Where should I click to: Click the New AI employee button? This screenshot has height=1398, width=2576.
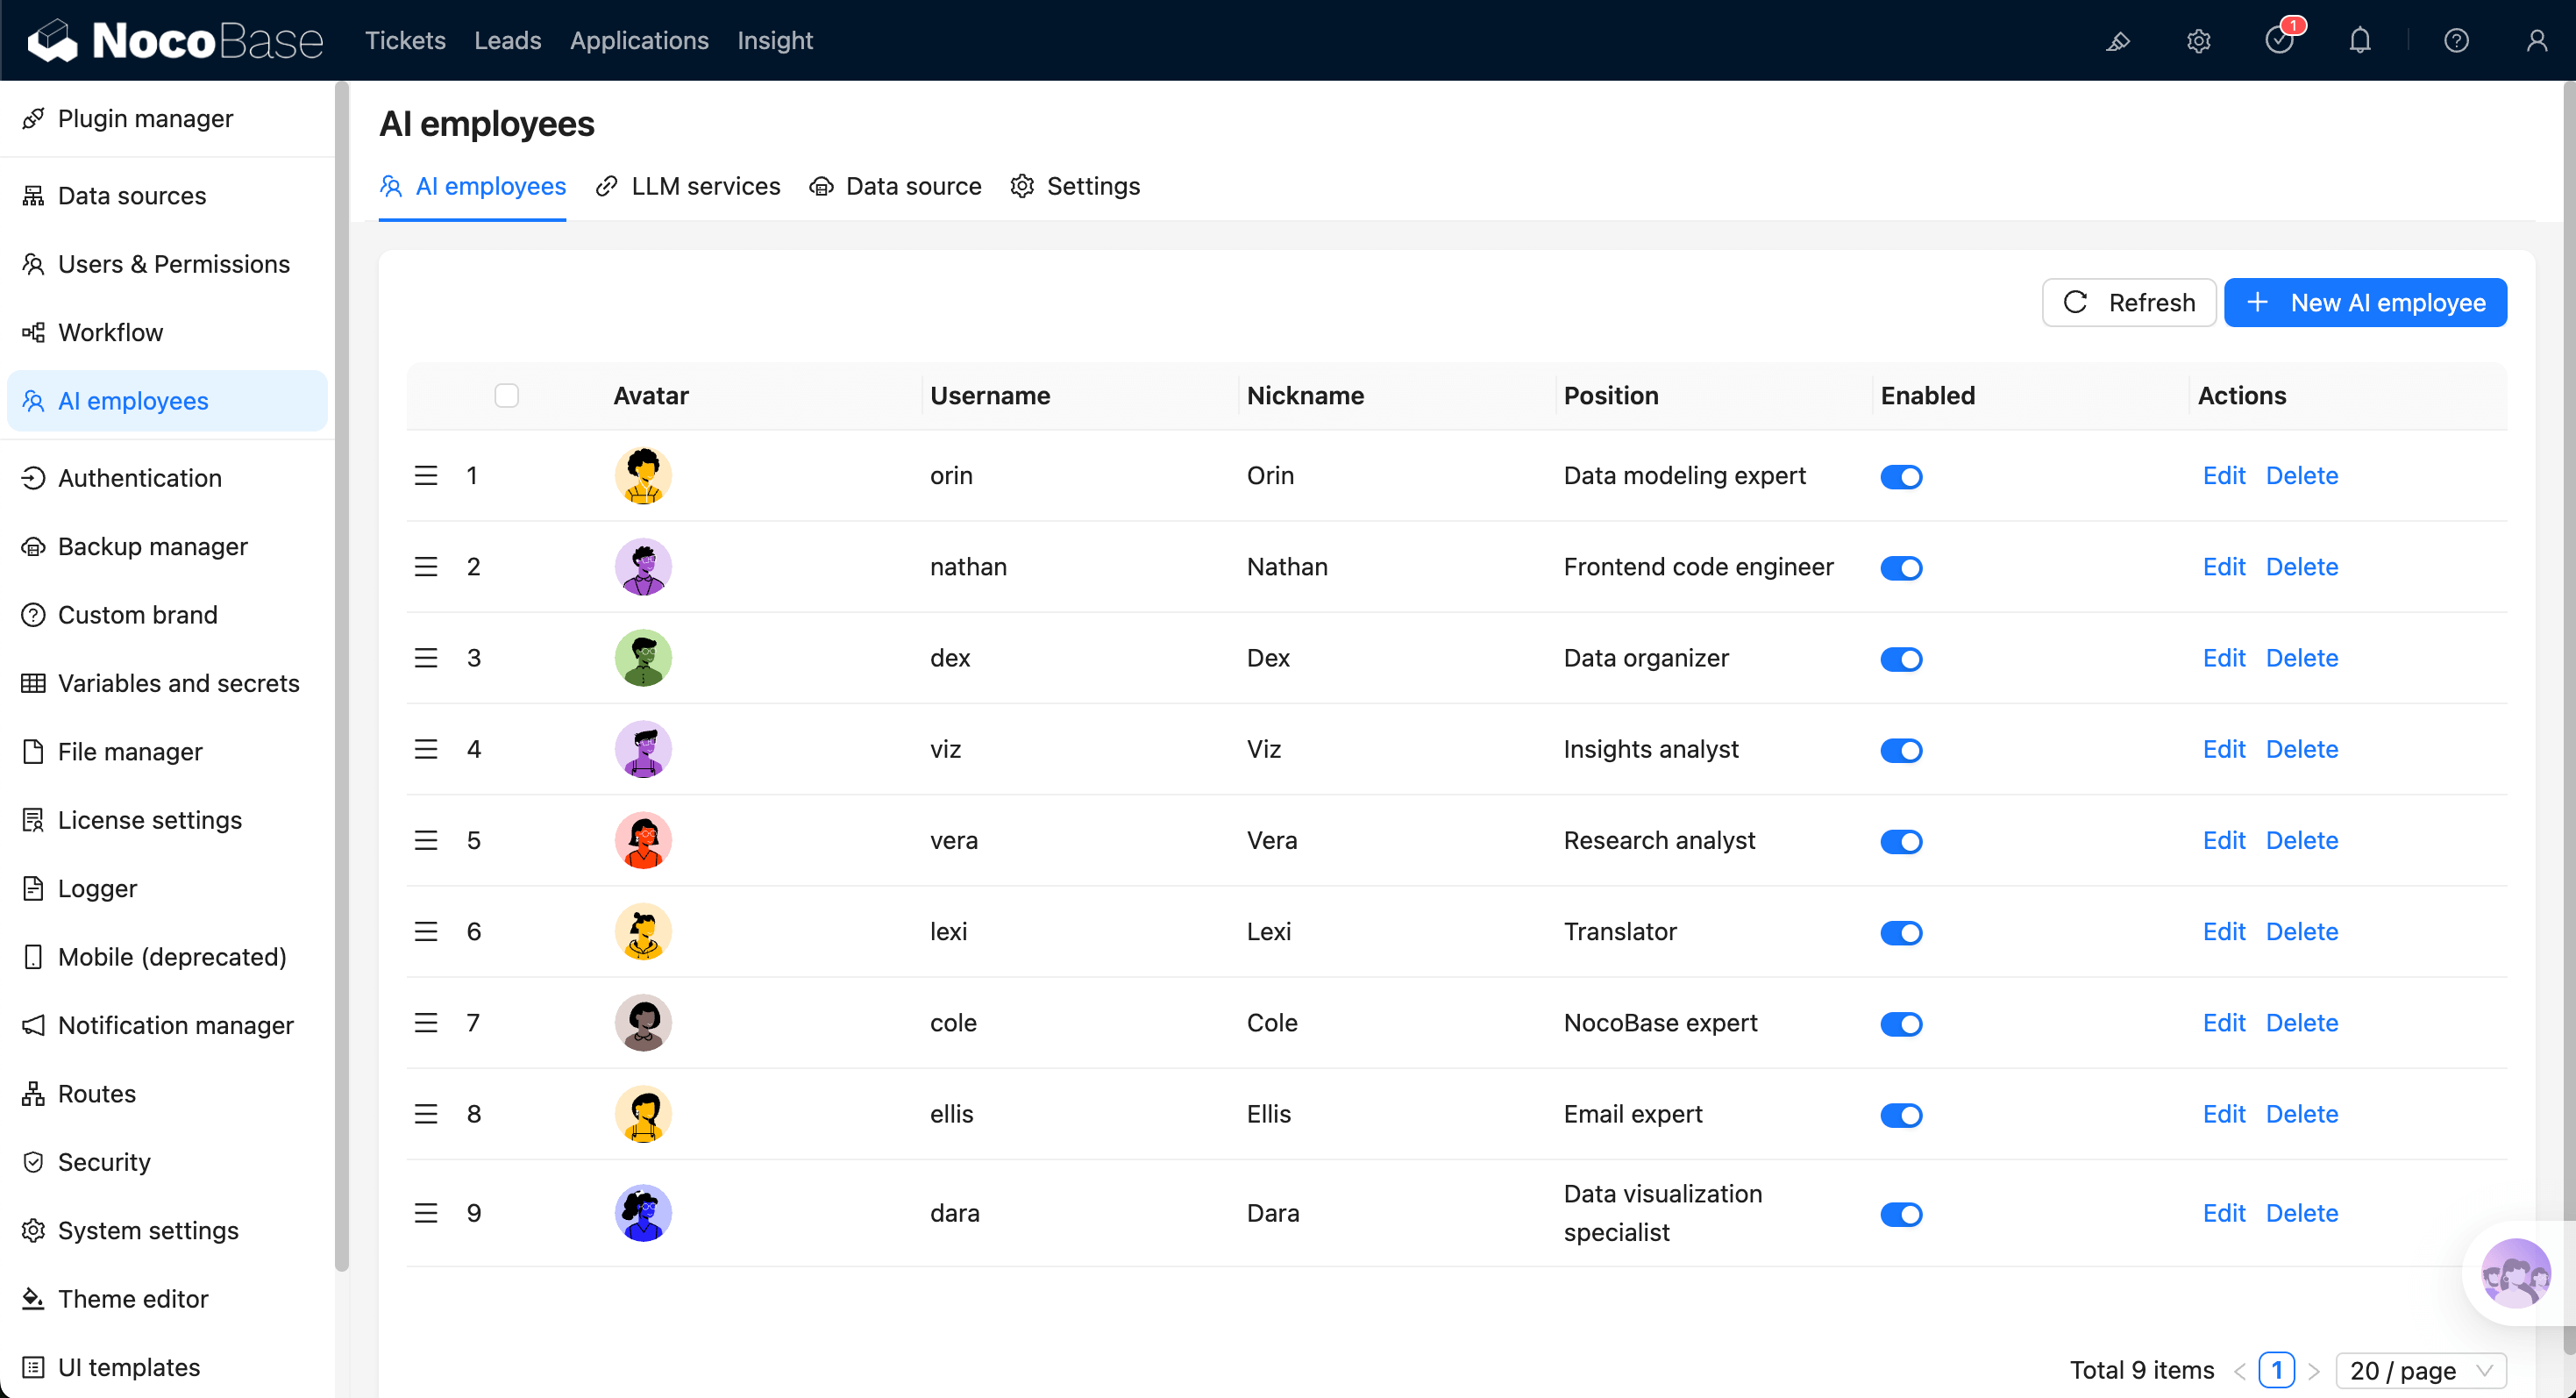tap(2364, 303)
